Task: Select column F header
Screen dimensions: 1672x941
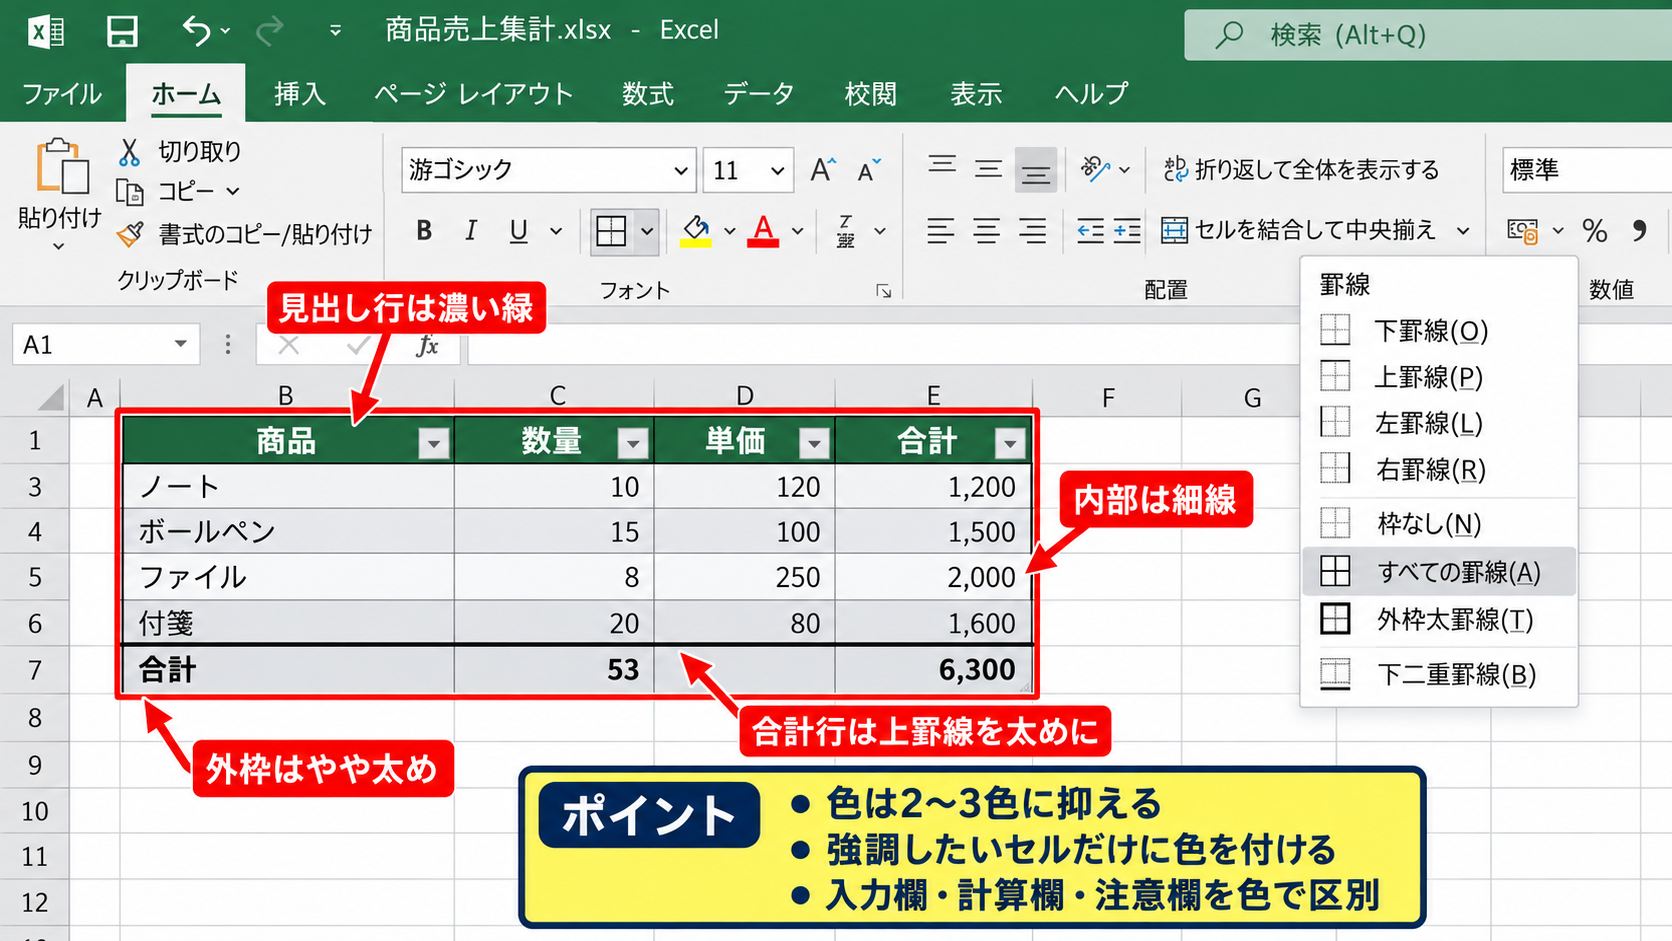Action: pyautogui.click(x=1107, y=398)
